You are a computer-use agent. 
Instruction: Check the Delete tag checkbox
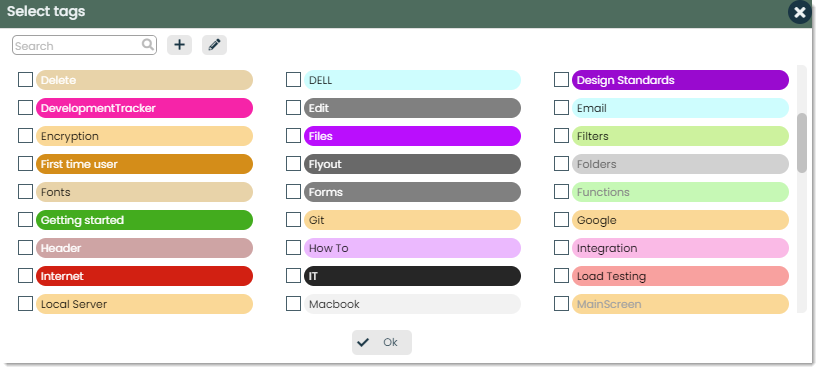pyautogui.click(x=25, y=80)
